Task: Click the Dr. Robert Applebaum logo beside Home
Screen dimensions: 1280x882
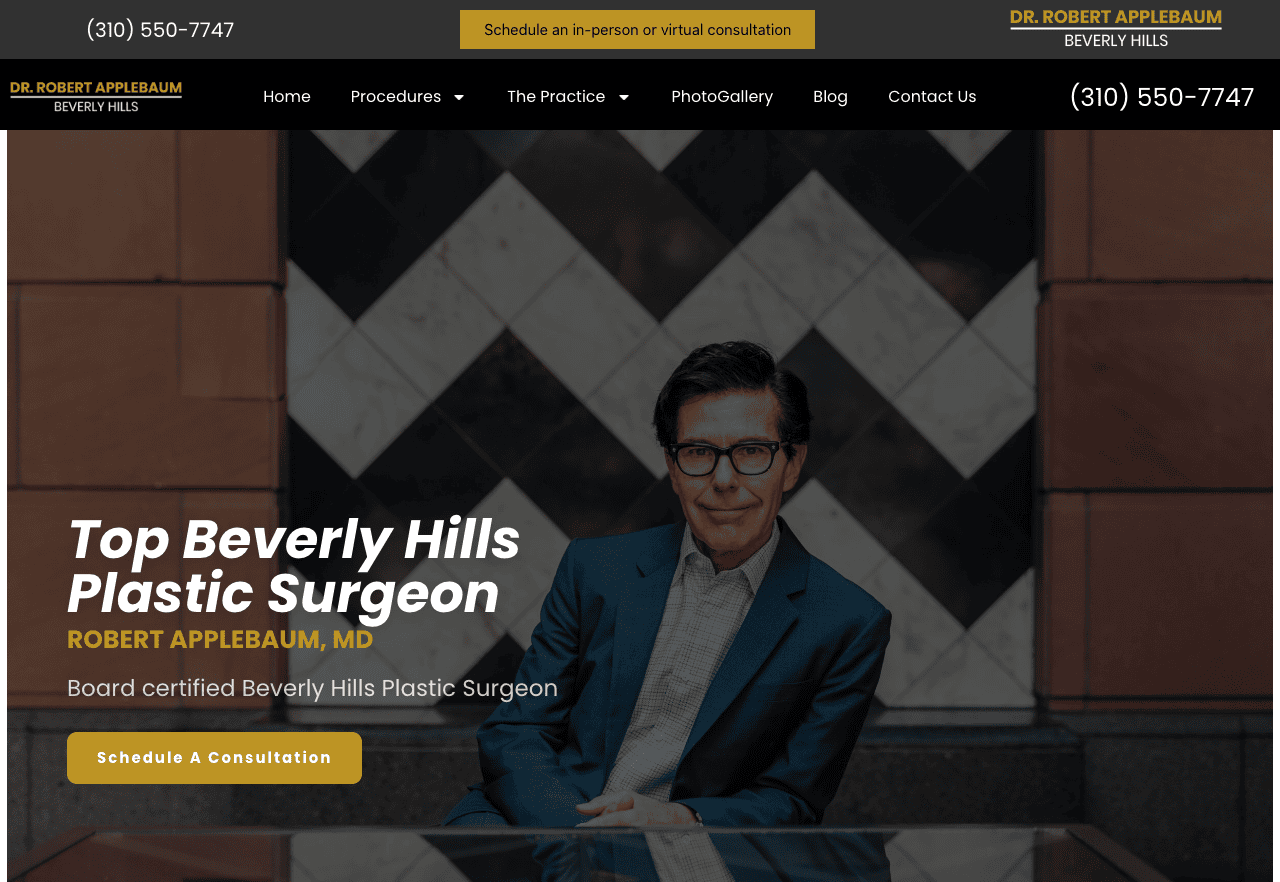Action: pyautogui.click(x=96, y=96)
